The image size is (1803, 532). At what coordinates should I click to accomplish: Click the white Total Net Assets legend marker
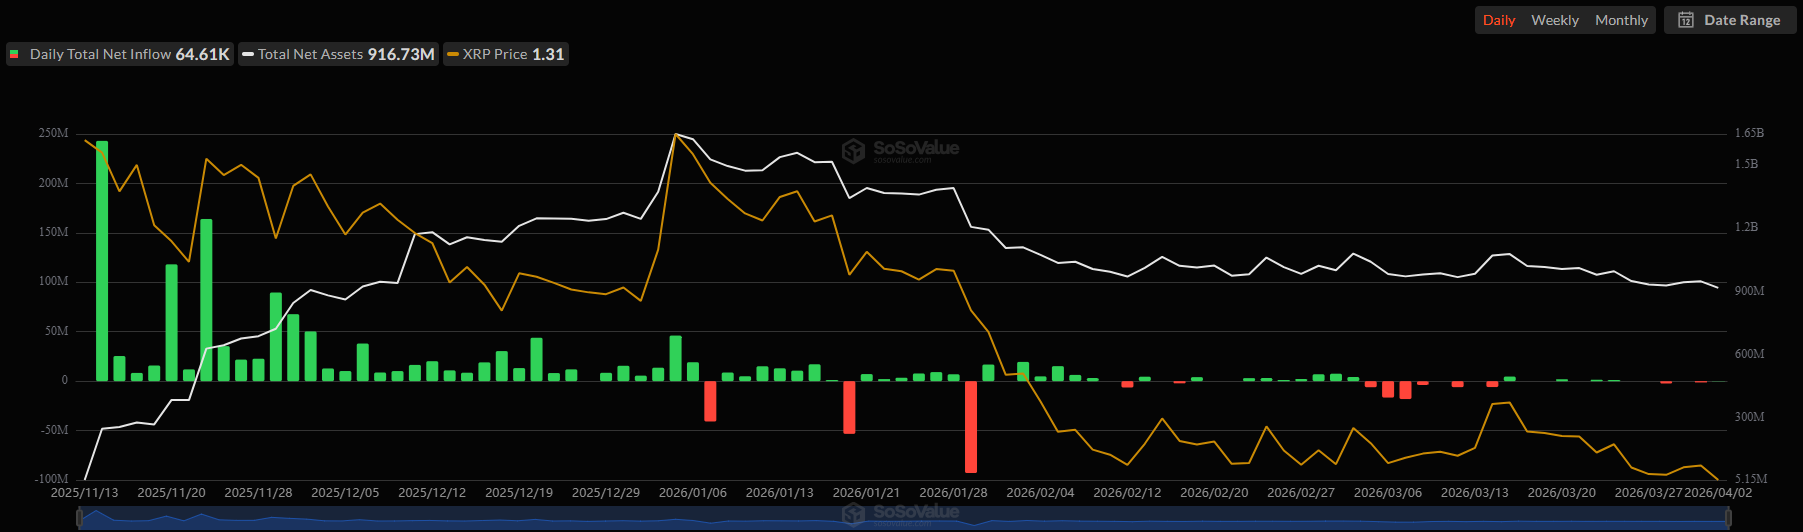click(248, 54)
